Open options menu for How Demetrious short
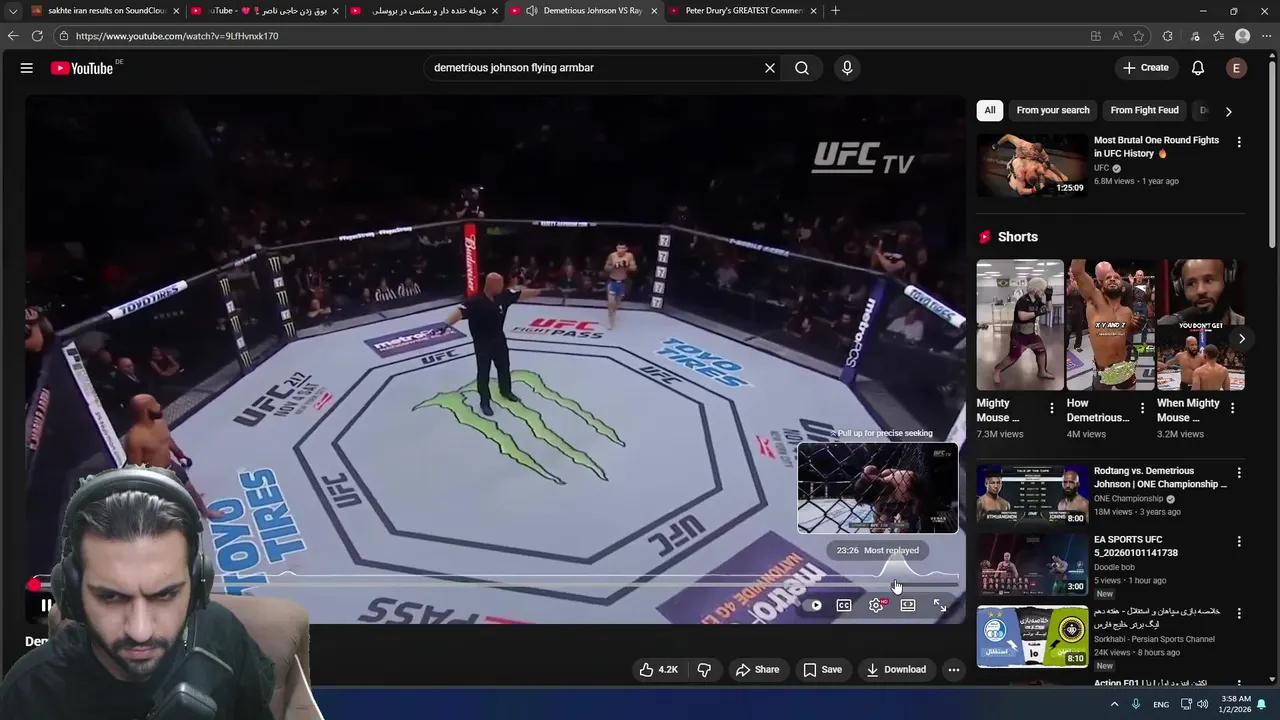Image resolution: width=1280 pixels, height=720 pixels. click(x=1142, y=408)
